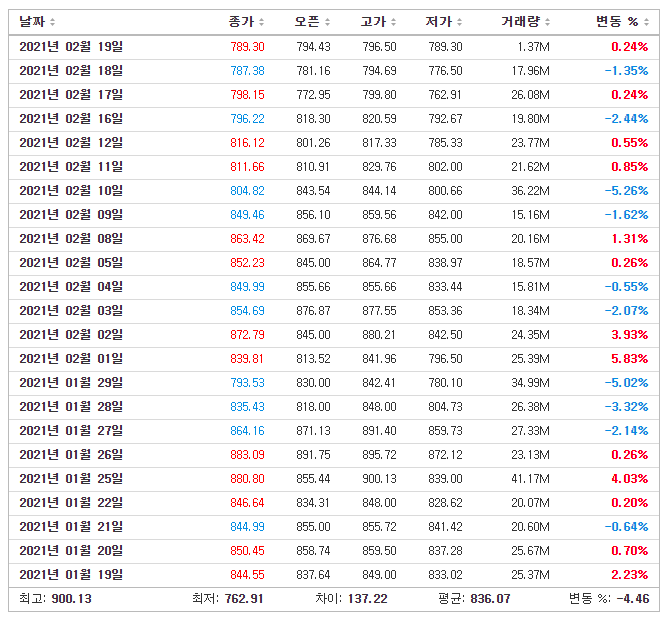Select the 오픈 column header label
The width and height of the screenshot is (667, 620).
click(307, 21)
